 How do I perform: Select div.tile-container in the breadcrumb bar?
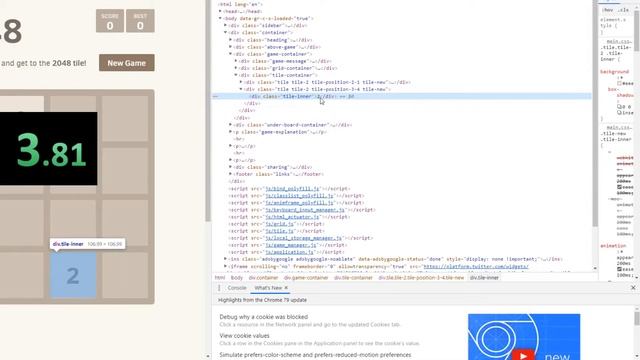click(x=353, y=278)
